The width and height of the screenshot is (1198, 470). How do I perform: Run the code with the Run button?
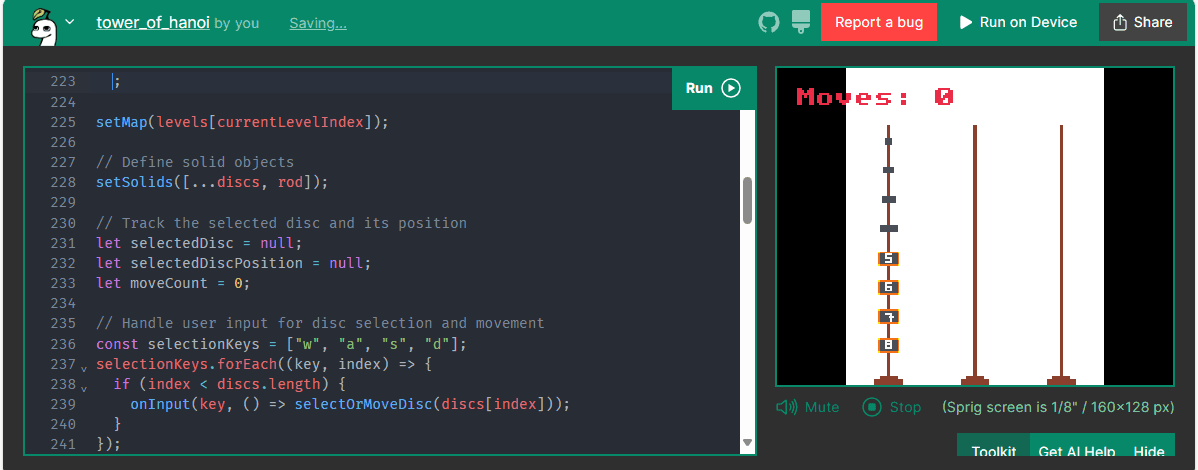[x=713, y=88]
